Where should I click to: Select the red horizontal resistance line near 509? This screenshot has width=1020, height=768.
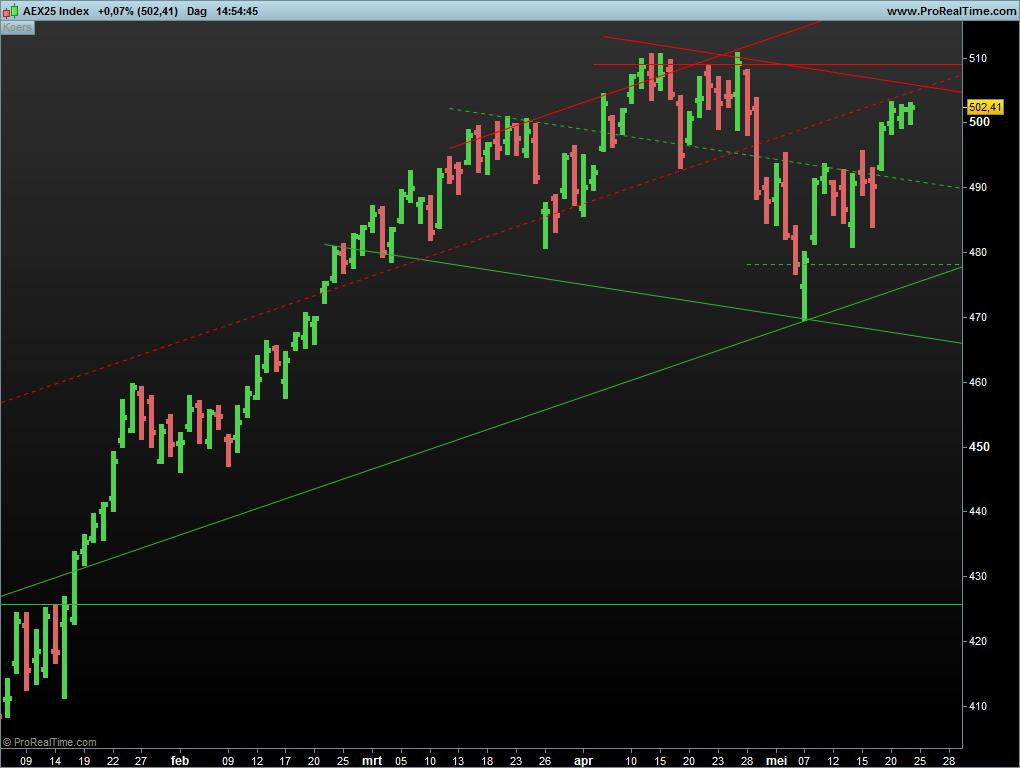point(850,64)
